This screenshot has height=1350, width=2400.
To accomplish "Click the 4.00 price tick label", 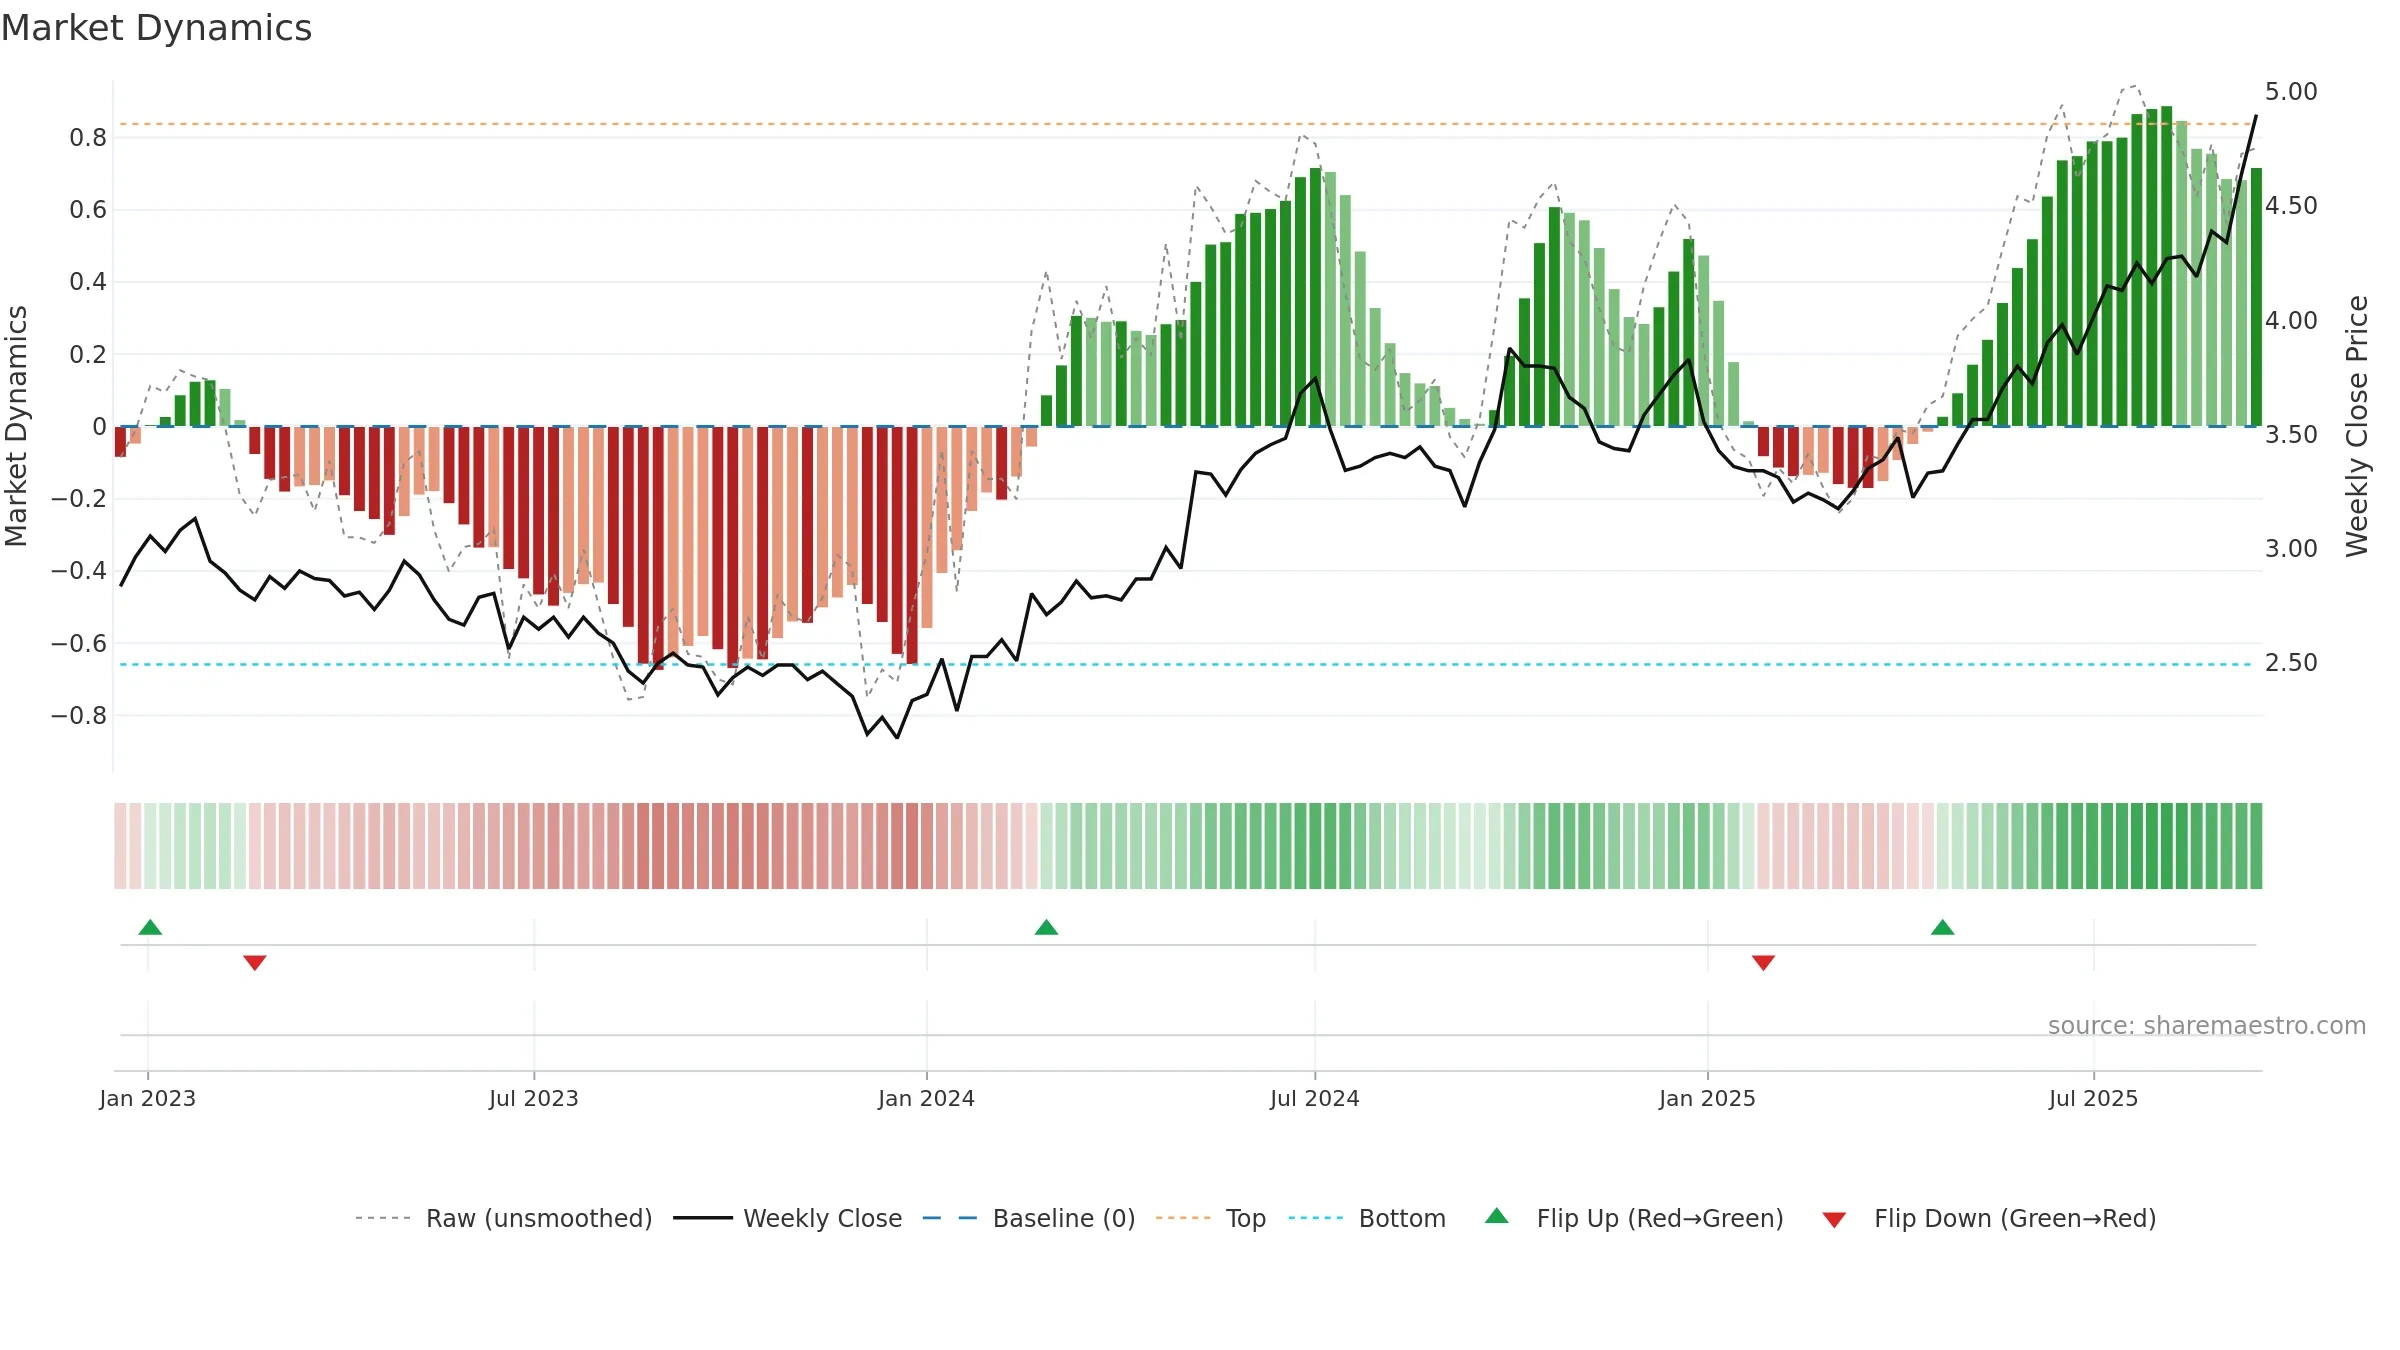I will click(x=2291, y=321).
